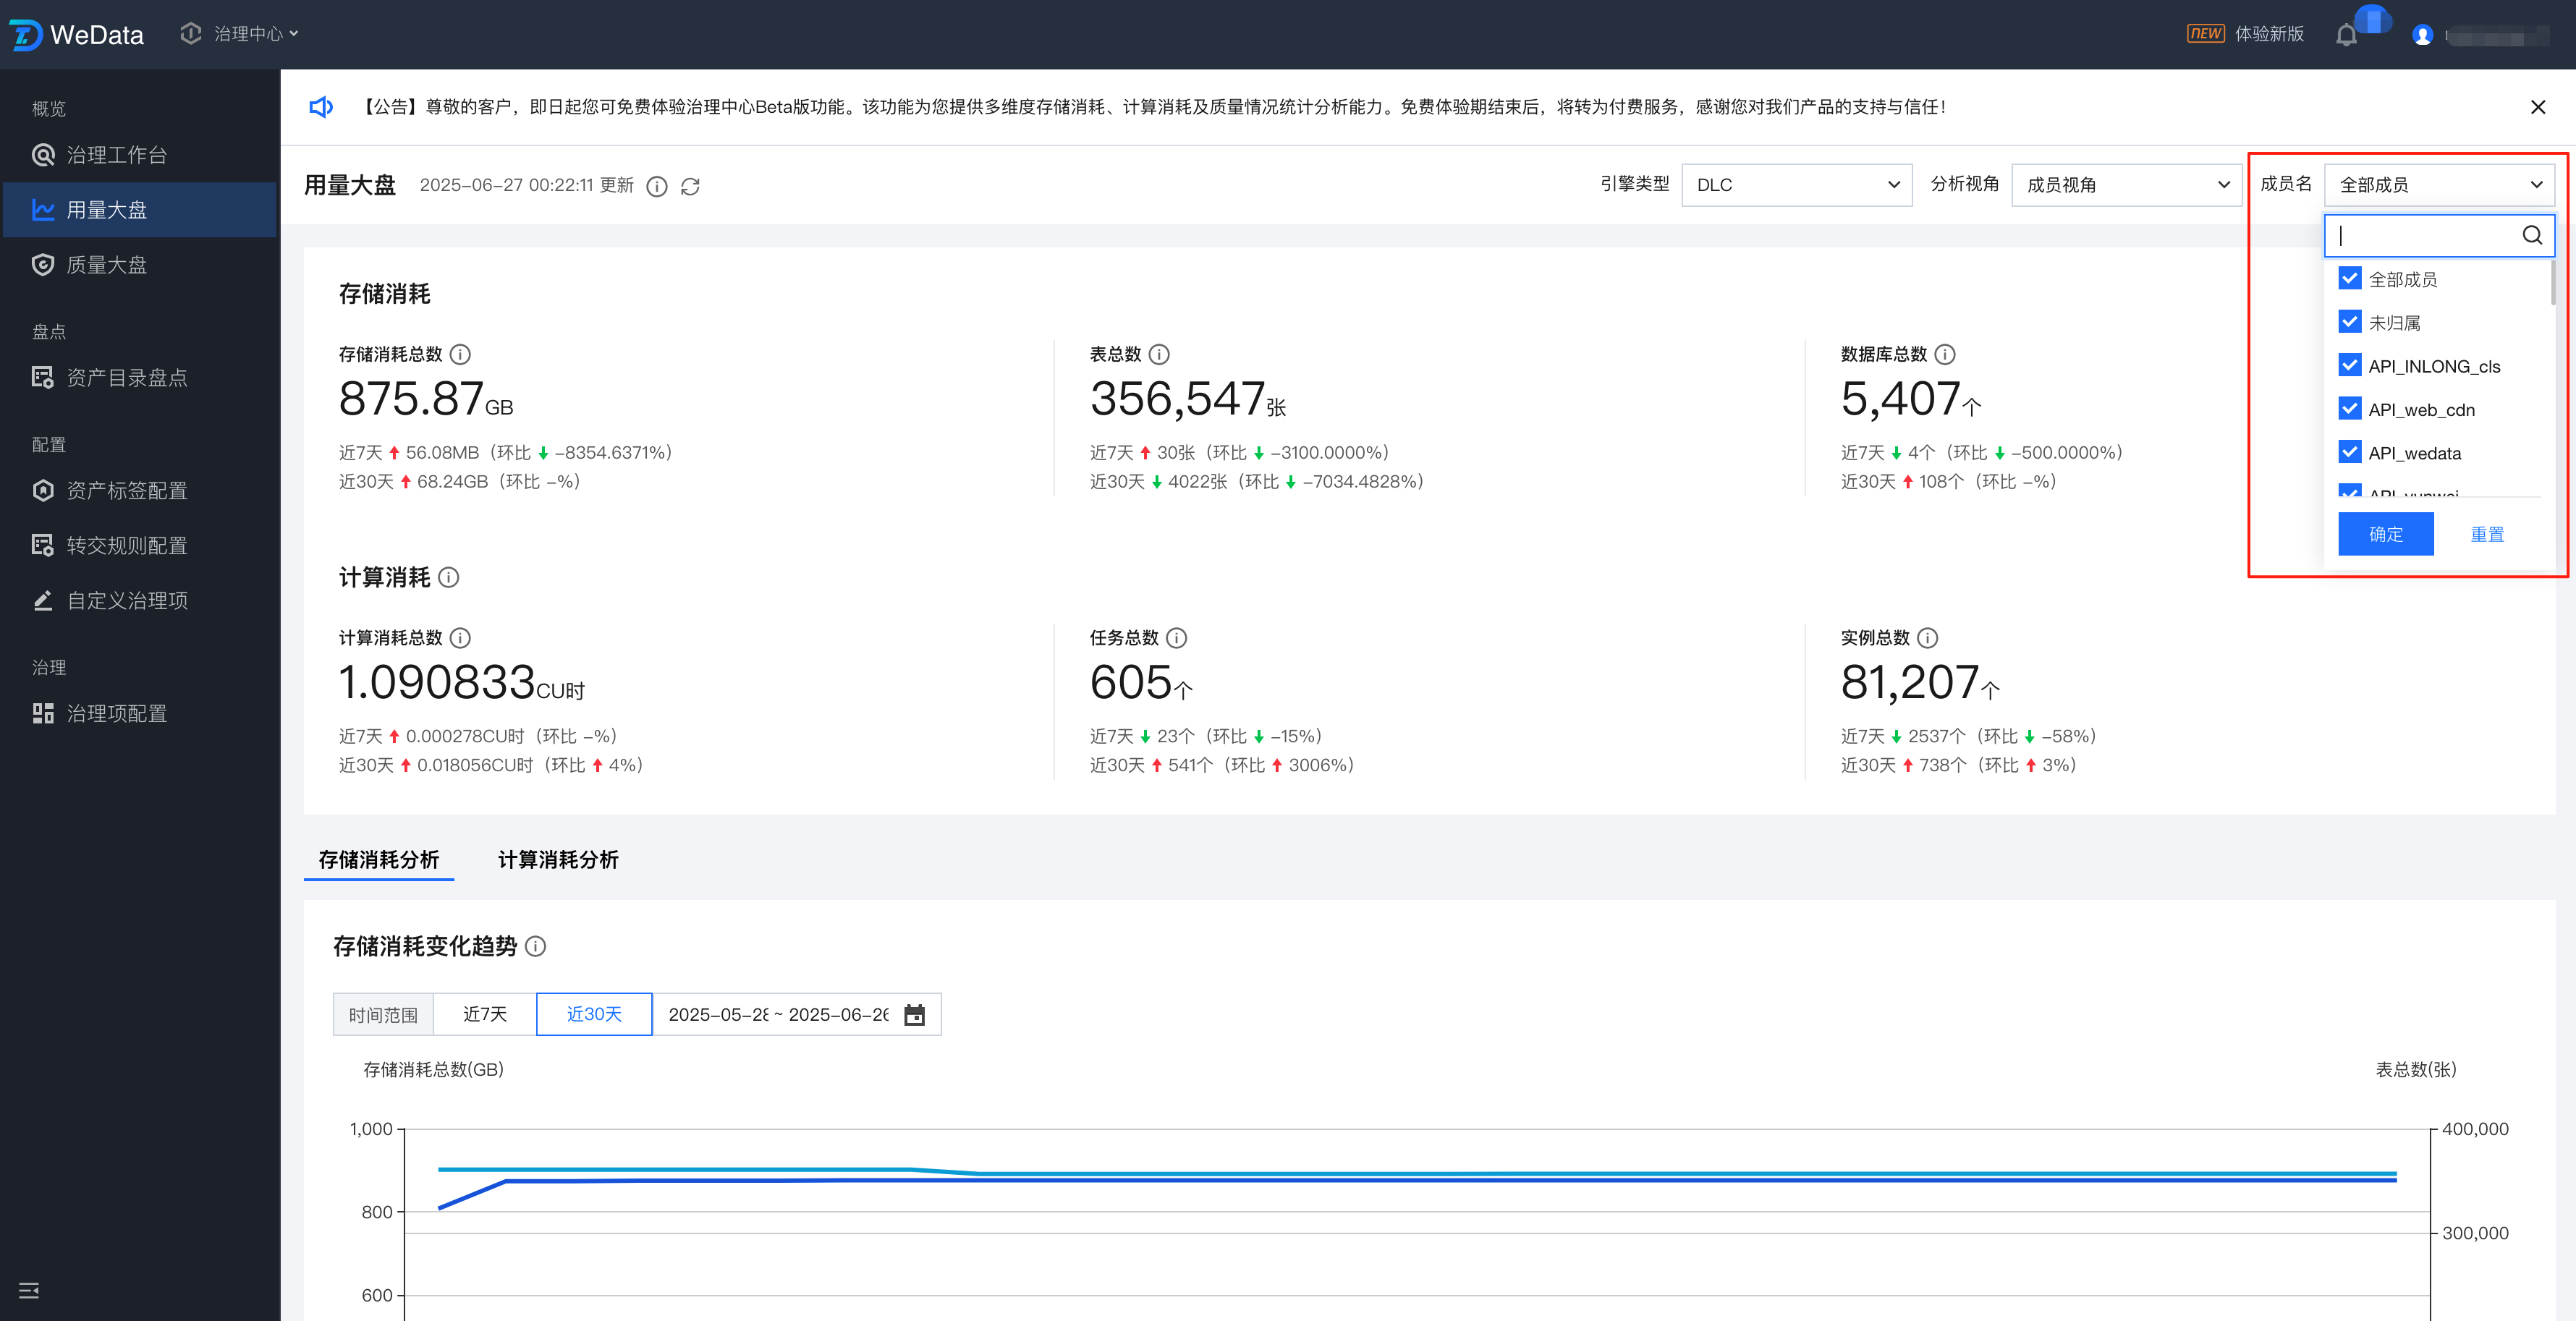Screen dimensions: 2576x1321
Task: Collapse sidebar using bottom-left menu icon
Action: pyautogui.click(x=29, y=1290)
